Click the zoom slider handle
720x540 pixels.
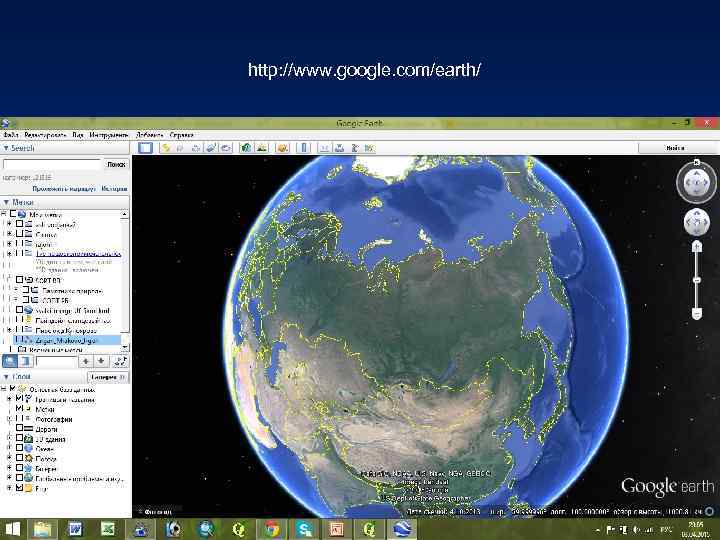point(697,280)
